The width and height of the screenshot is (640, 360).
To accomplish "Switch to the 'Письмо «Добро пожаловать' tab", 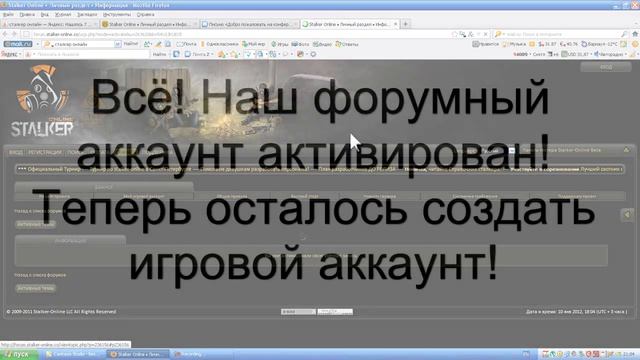I will 249,24.
